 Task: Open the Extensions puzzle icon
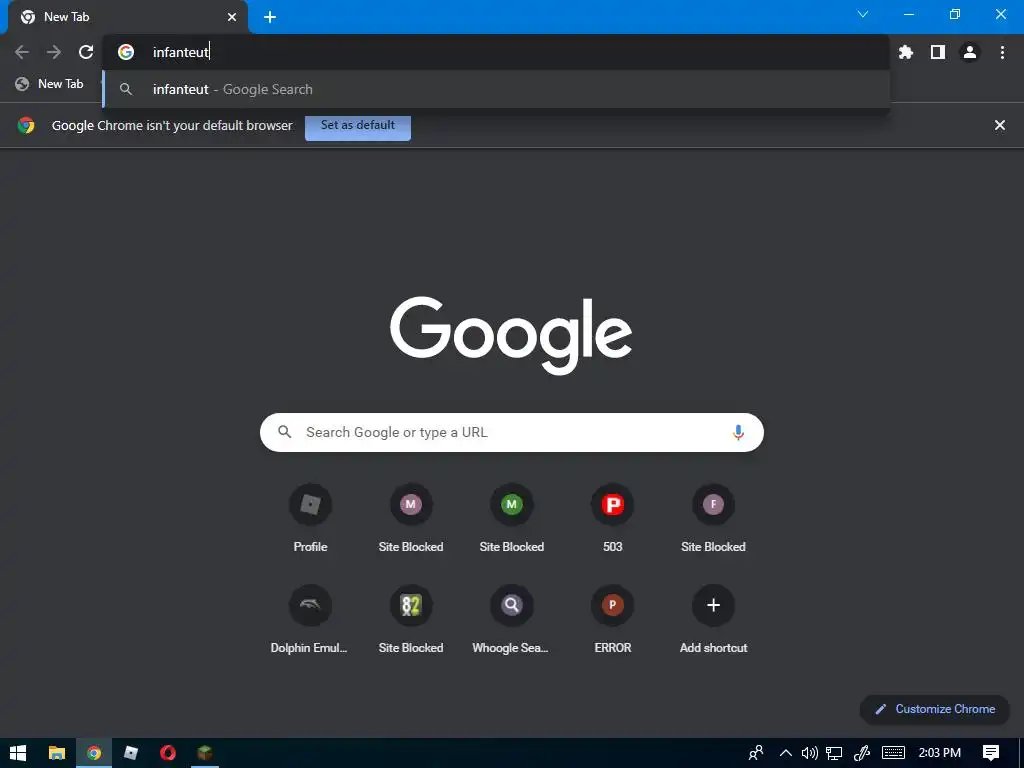[906, 52]
